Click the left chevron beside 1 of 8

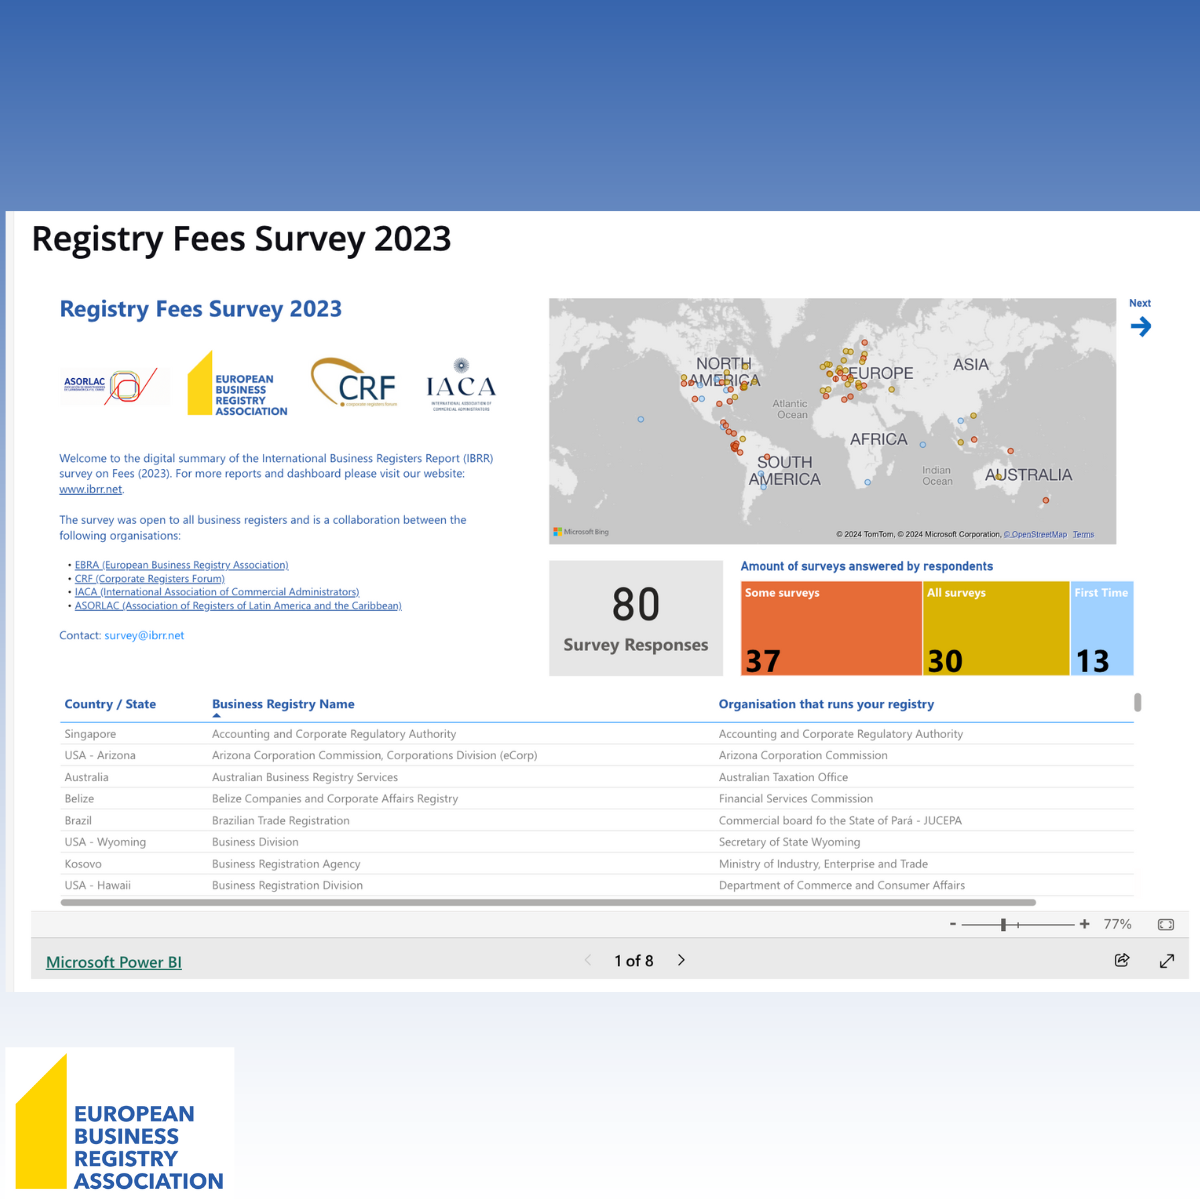point(588,960)
